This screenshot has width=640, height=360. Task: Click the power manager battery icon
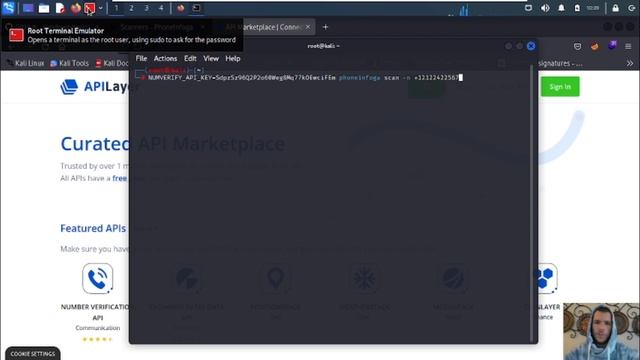(577, 8)
